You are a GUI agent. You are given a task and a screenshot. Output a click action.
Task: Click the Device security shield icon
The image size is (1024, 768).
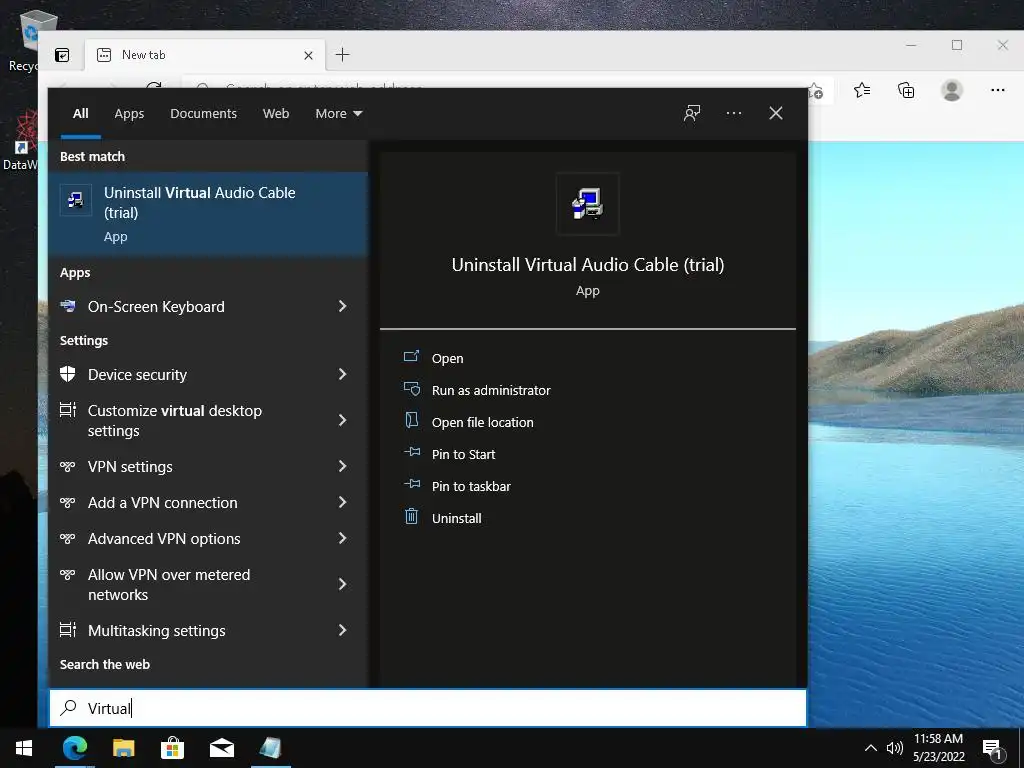coord(67,374)
